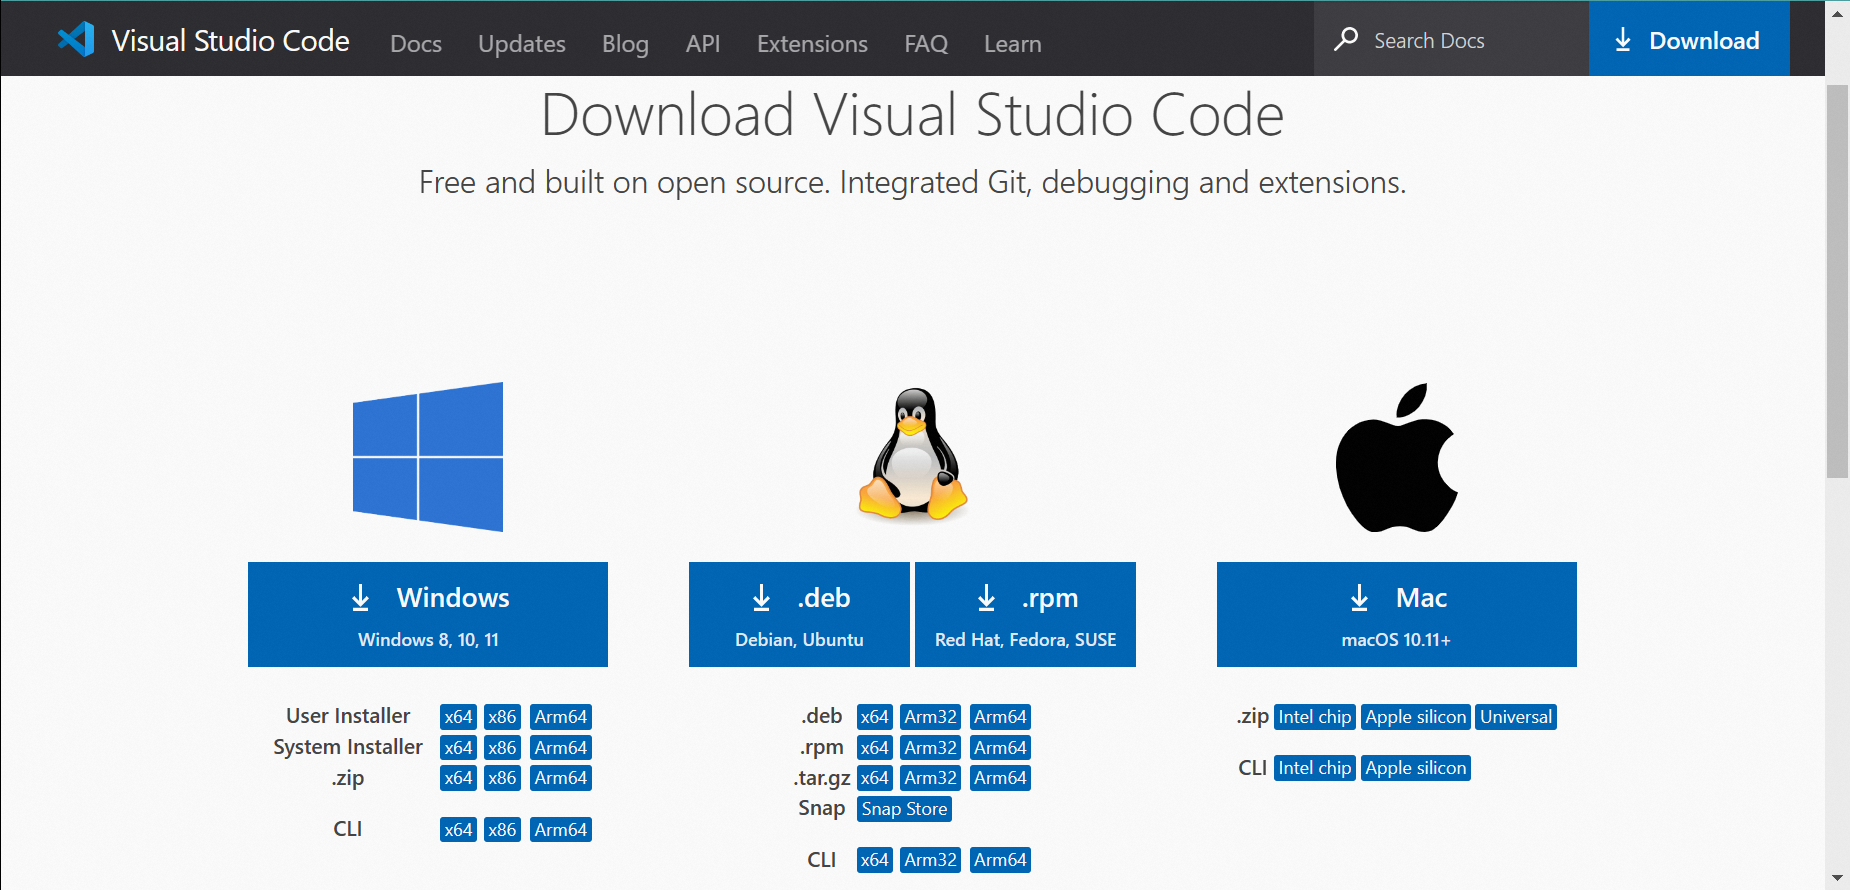
Task: Download the .deb Debian, Ubuntu package
Action: click(799, 614)
